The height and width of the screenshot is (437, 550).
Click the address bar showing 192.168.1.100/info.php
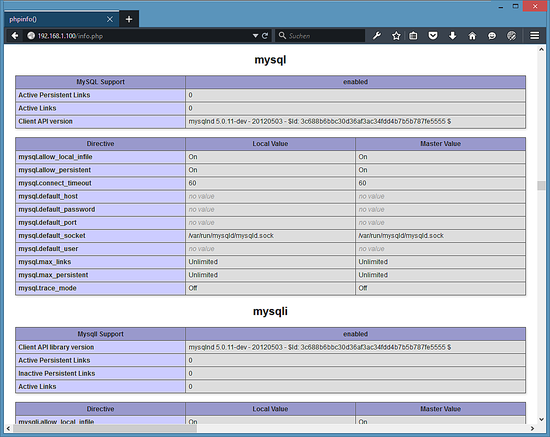(x=140, y=35)
